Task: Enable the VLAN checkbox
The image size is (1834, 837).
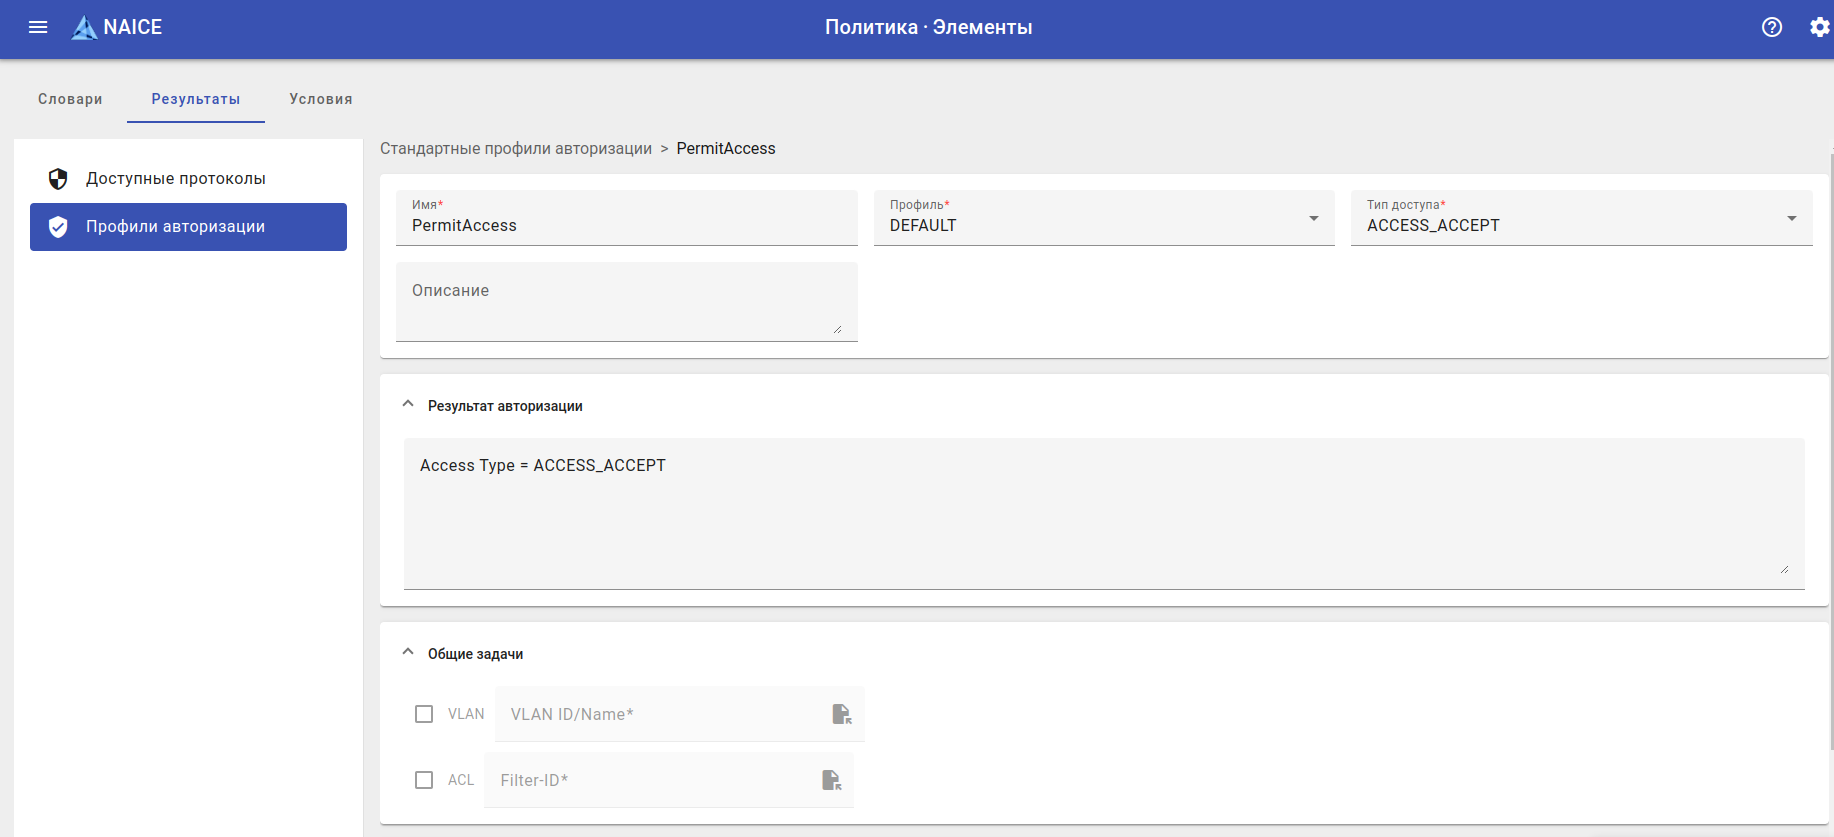Action: [x=424, y=714]
